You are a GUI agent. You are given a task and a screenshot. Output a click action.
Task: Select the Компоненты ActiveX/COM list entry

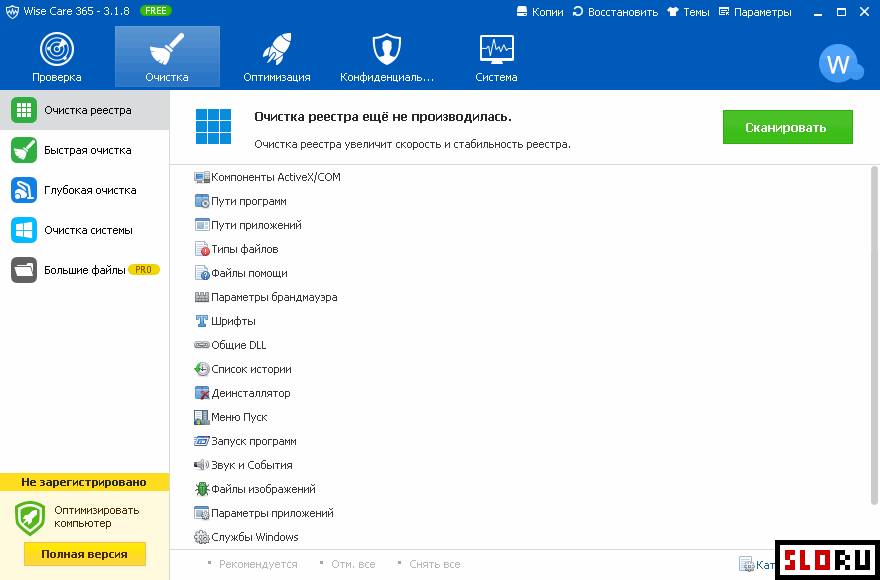pos(275,177)
